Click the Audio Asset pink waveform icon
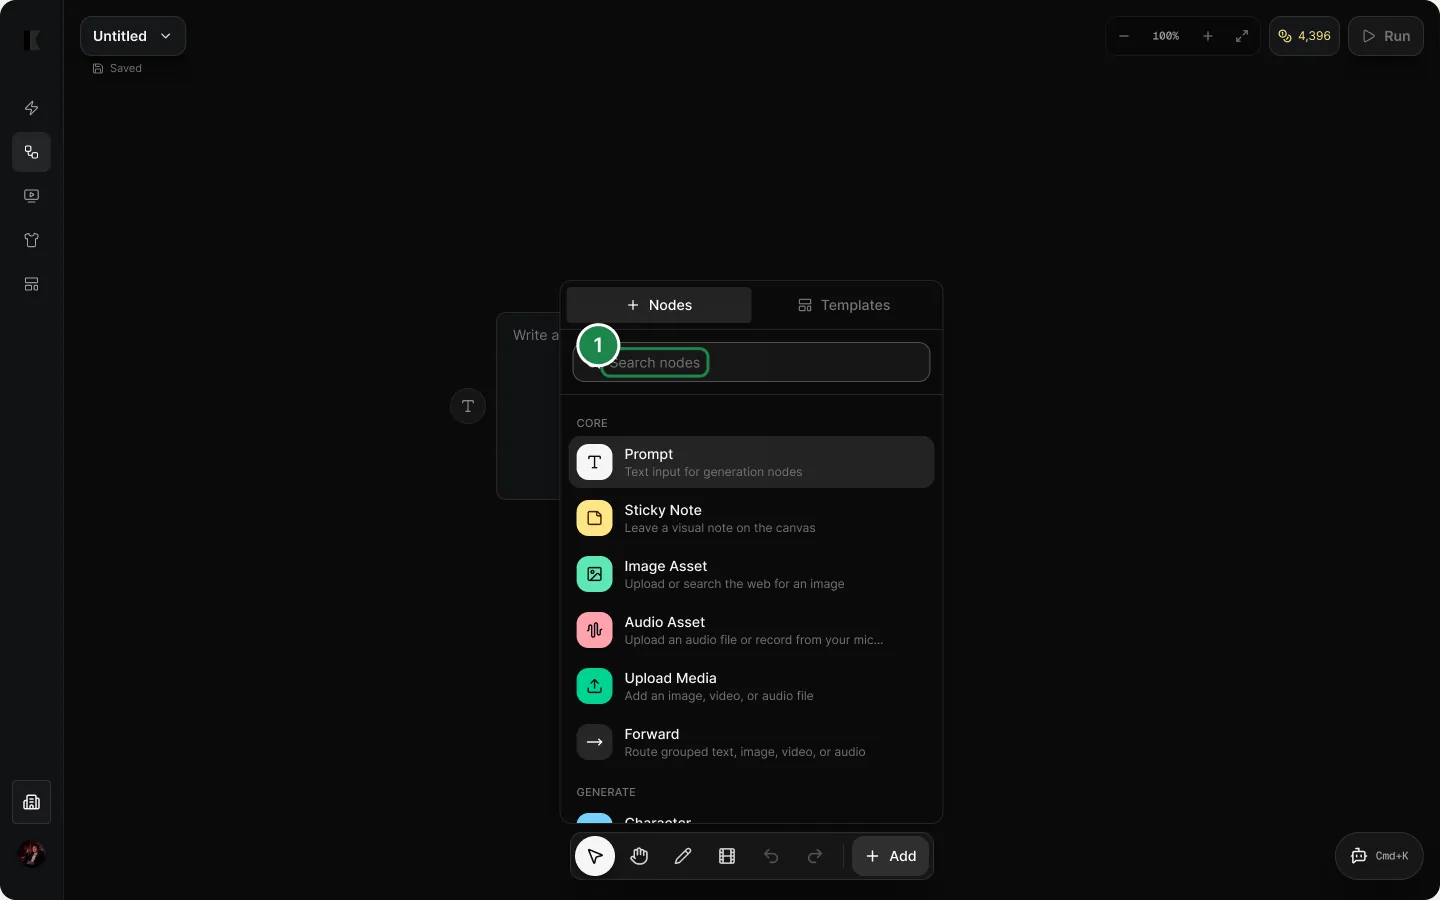The image size is (1440, 900). [x=595, y=630]
